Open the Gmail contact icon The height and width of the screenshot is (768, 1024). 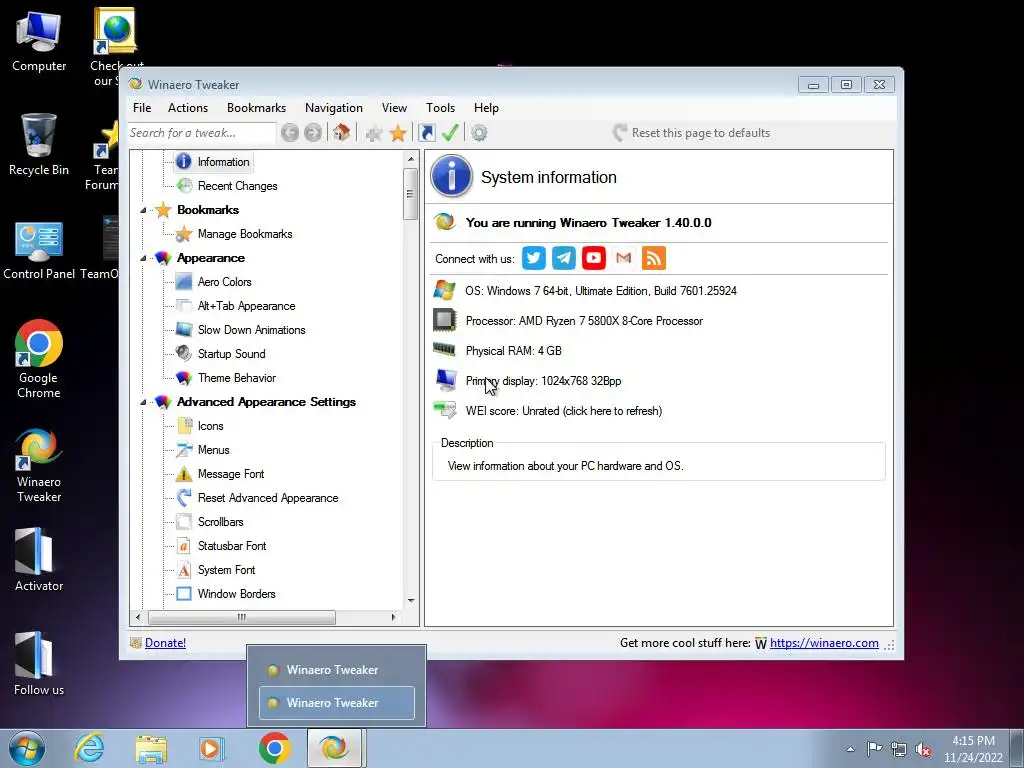point(624,258)
